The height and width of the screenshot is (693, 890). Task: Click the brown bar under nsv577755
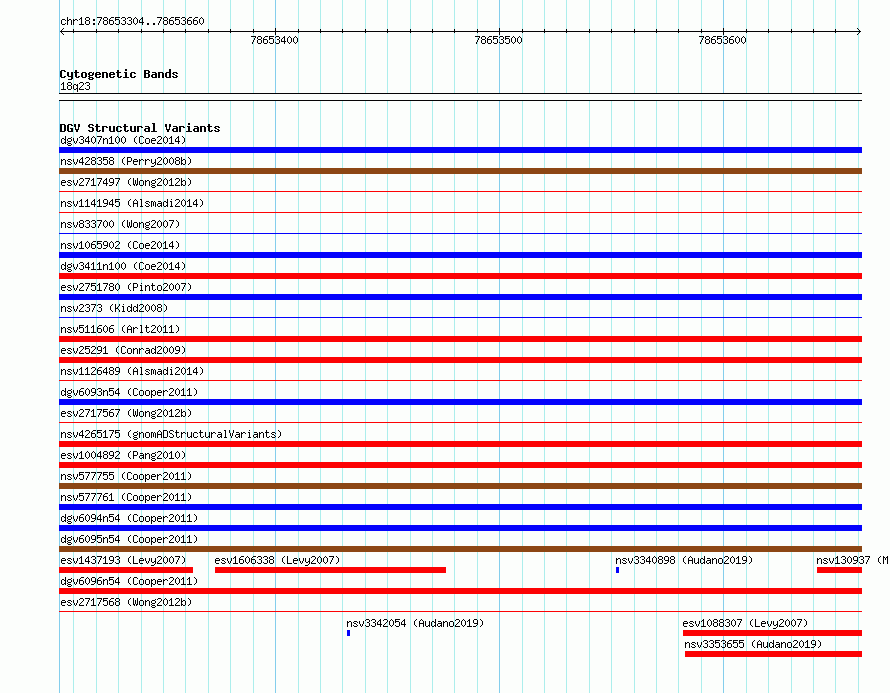(x=460, y=486)
